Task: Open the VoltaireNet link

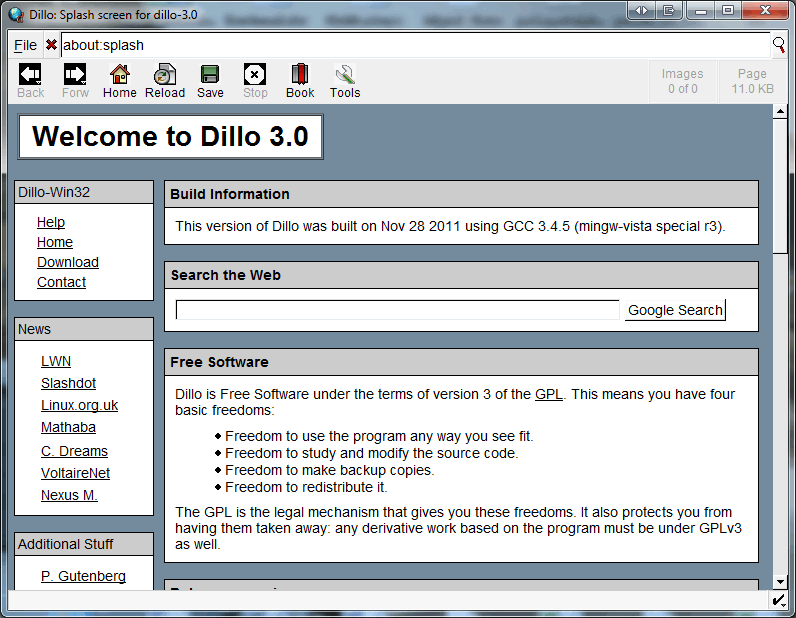Action: click(x=75, y=473)
